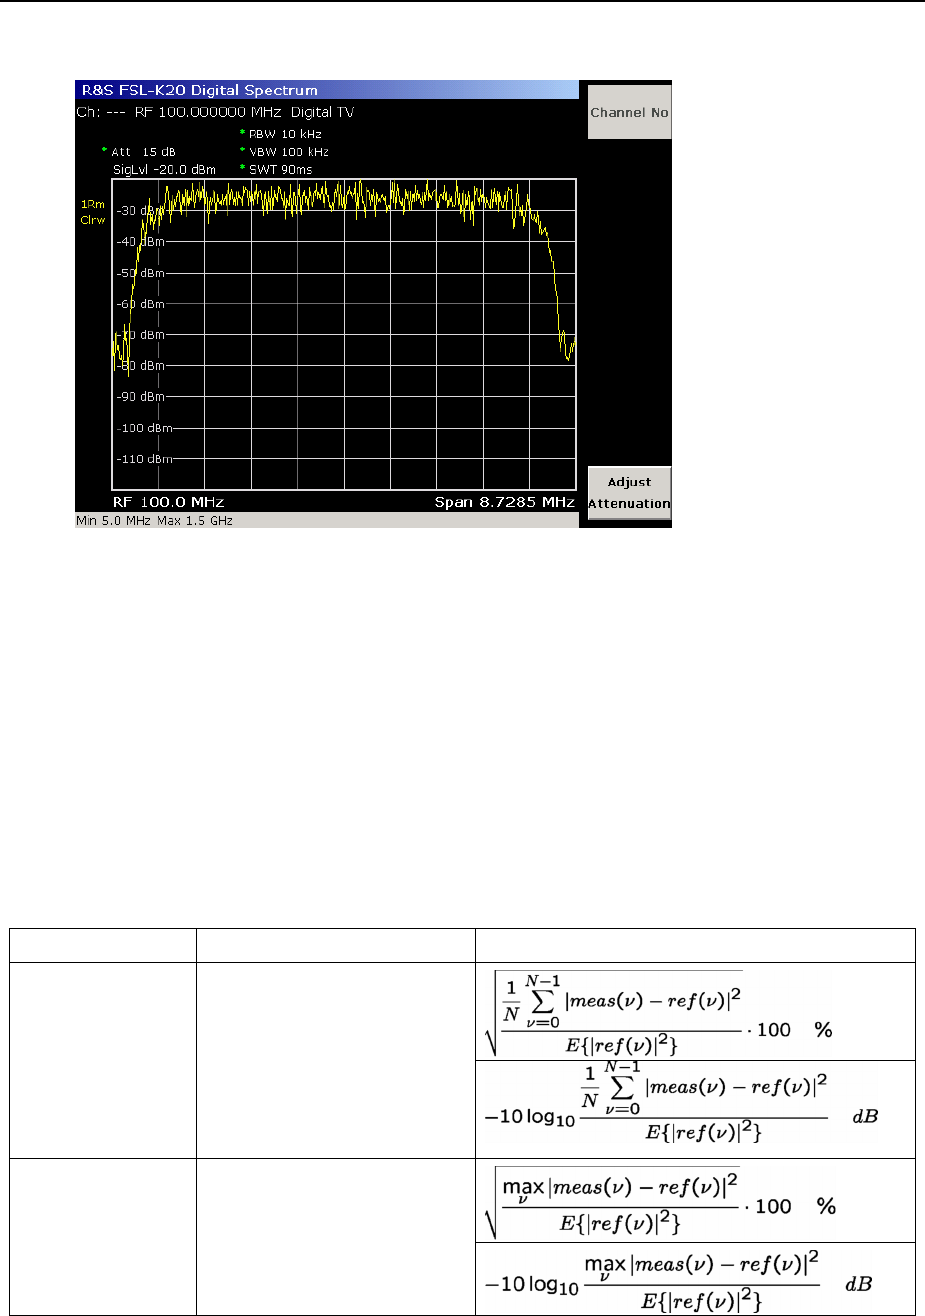
Task: Click the Ch: --- channel indicator
Action: pos(102,112)
